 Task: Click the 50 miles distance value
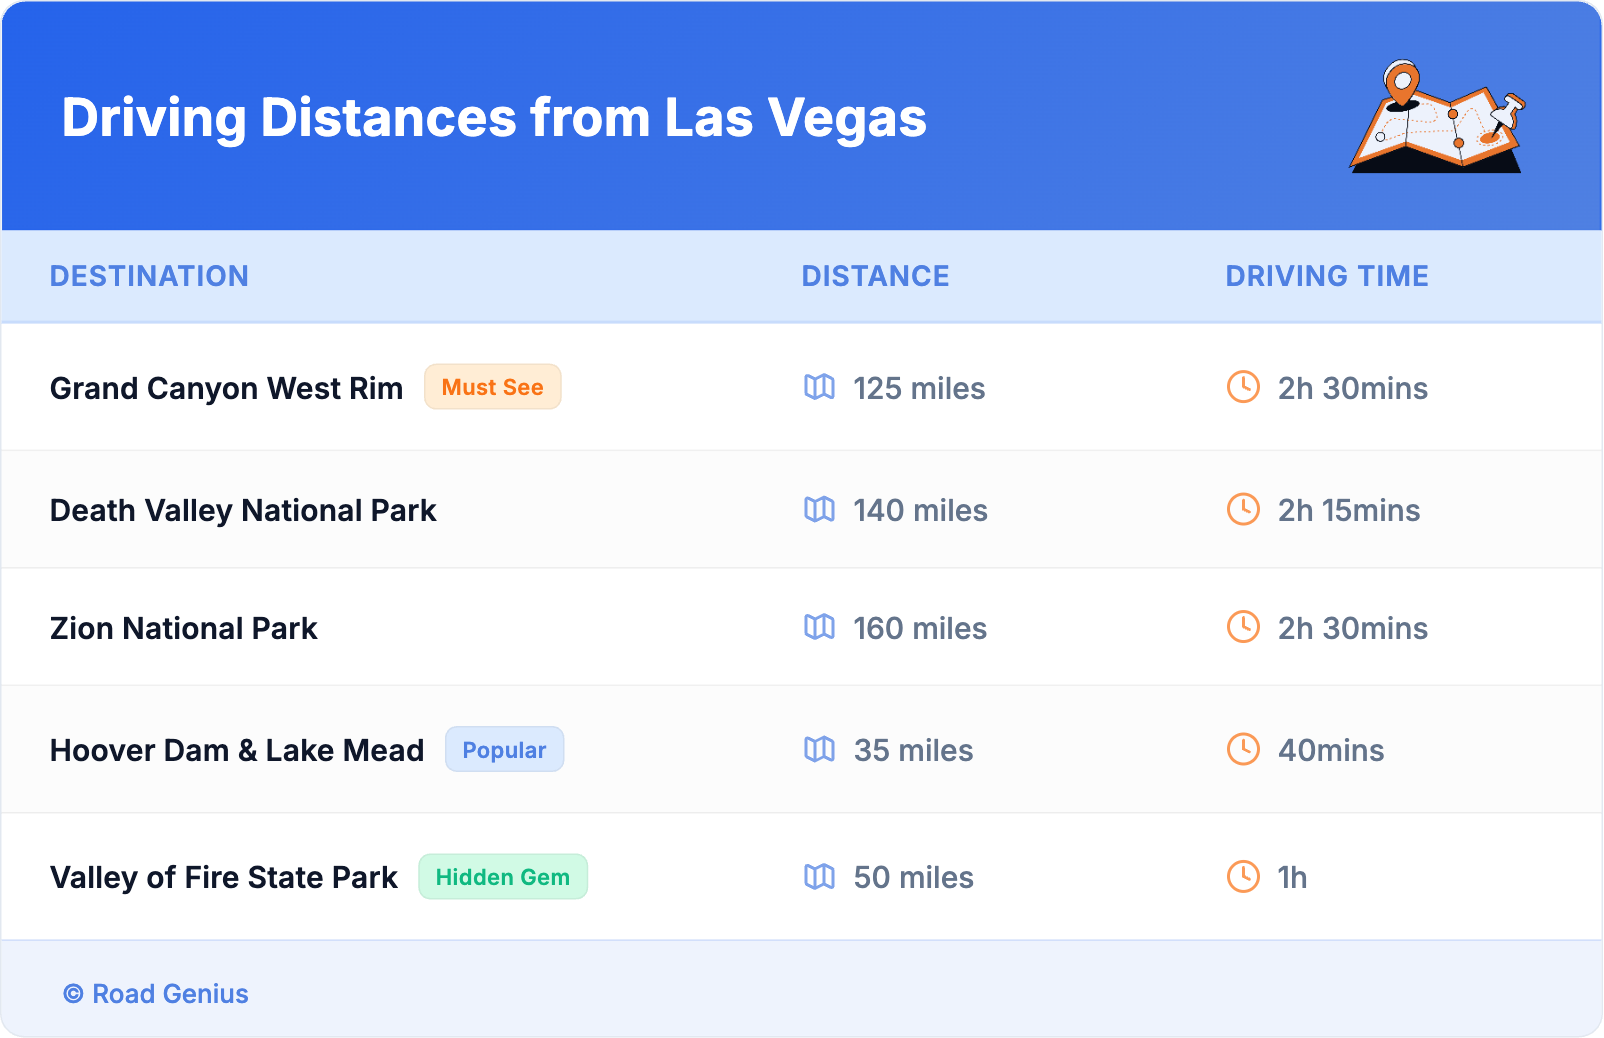[x=913, y=877]
